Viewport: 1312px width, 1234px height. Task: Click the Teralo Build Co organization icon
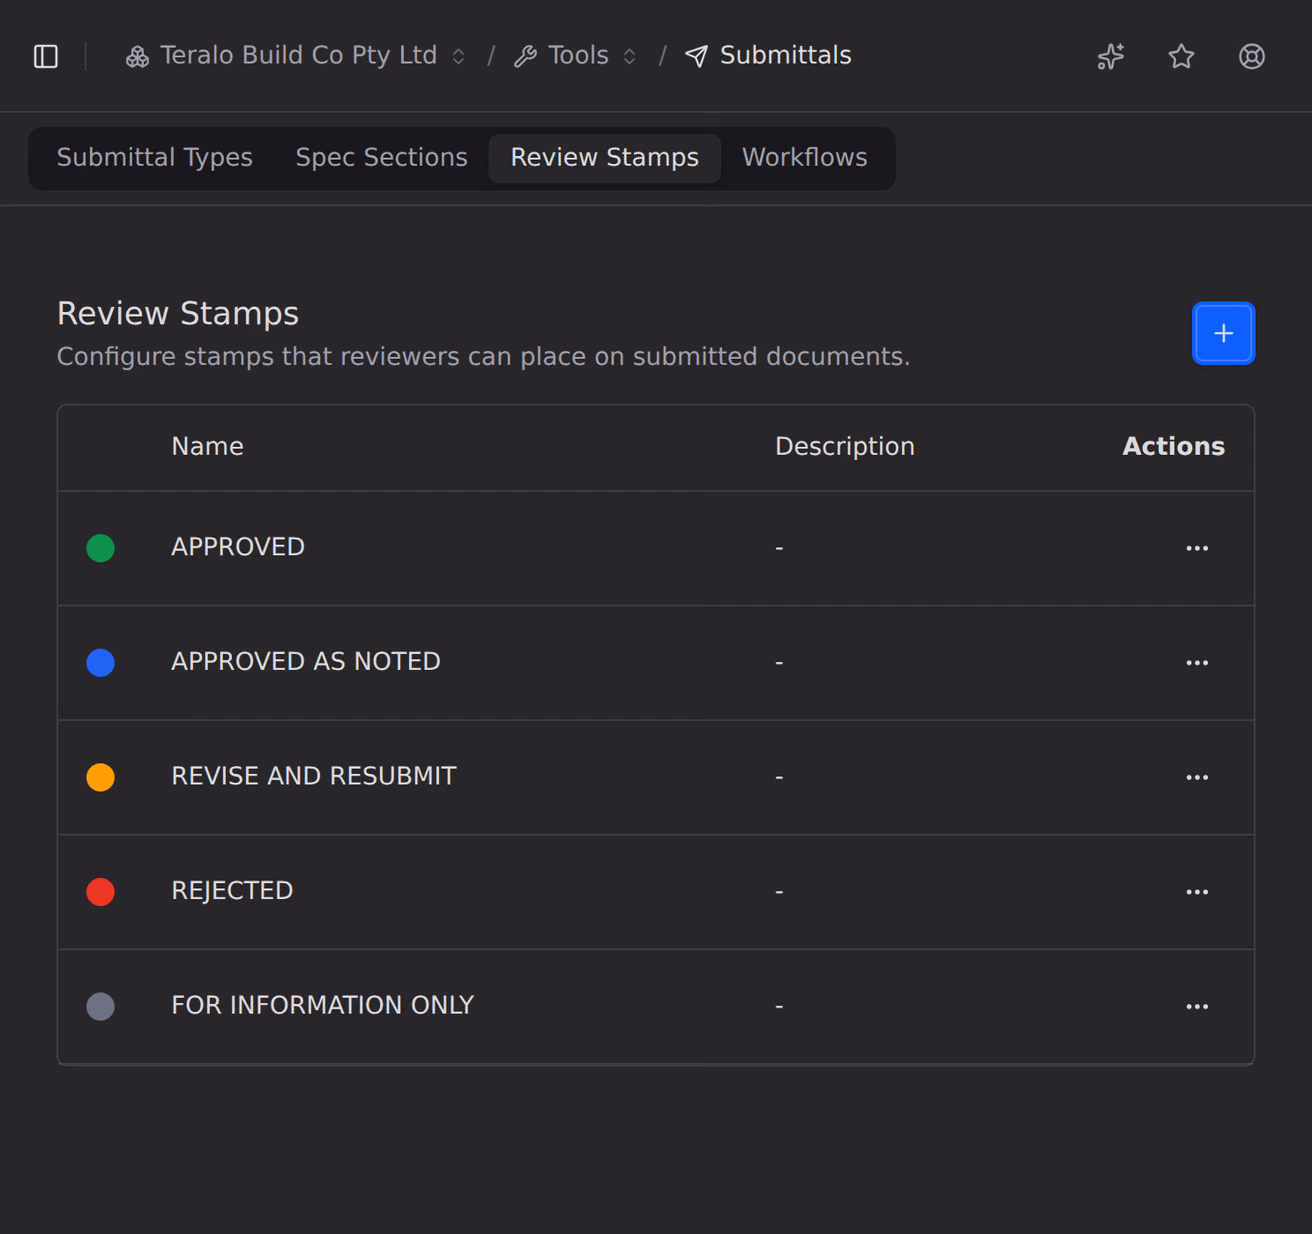point(137,57)
